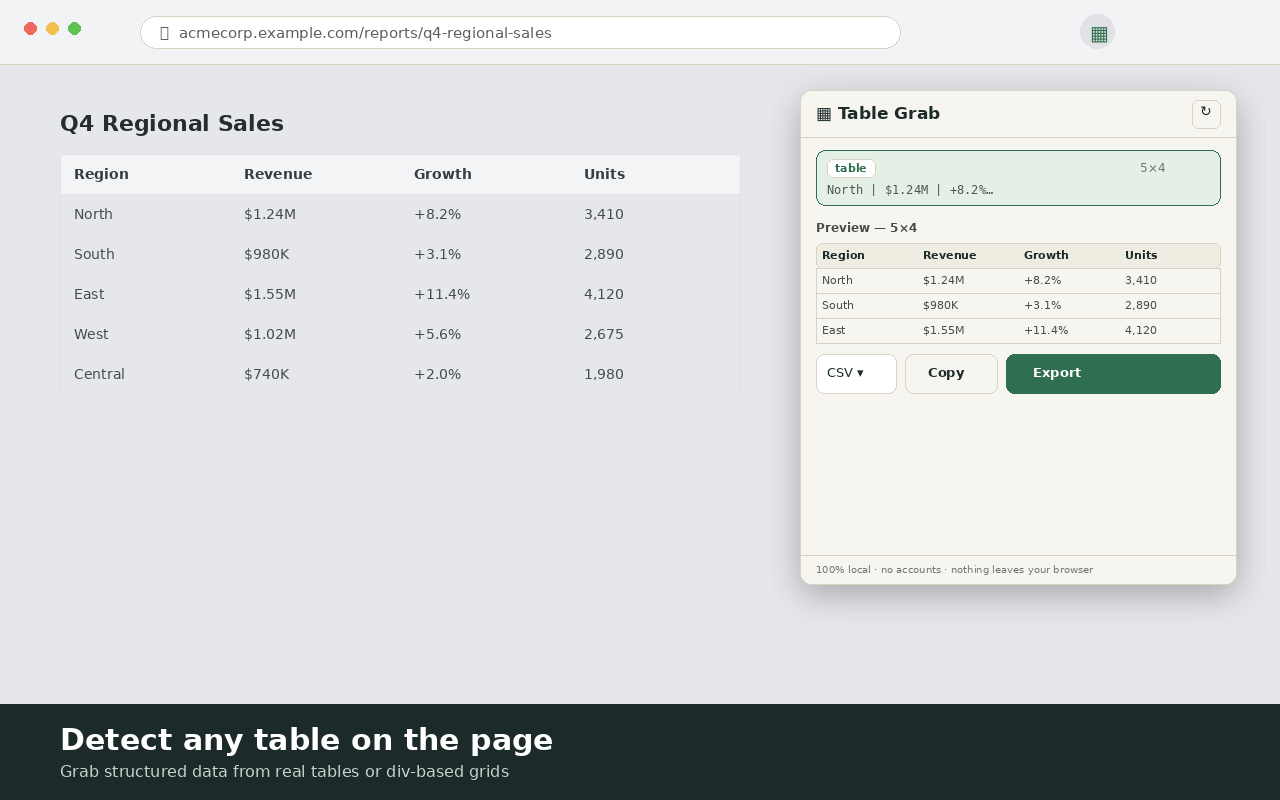Click the Revenue header in main table
Screen dimensions: 1280x800
[x=278, y=174]
